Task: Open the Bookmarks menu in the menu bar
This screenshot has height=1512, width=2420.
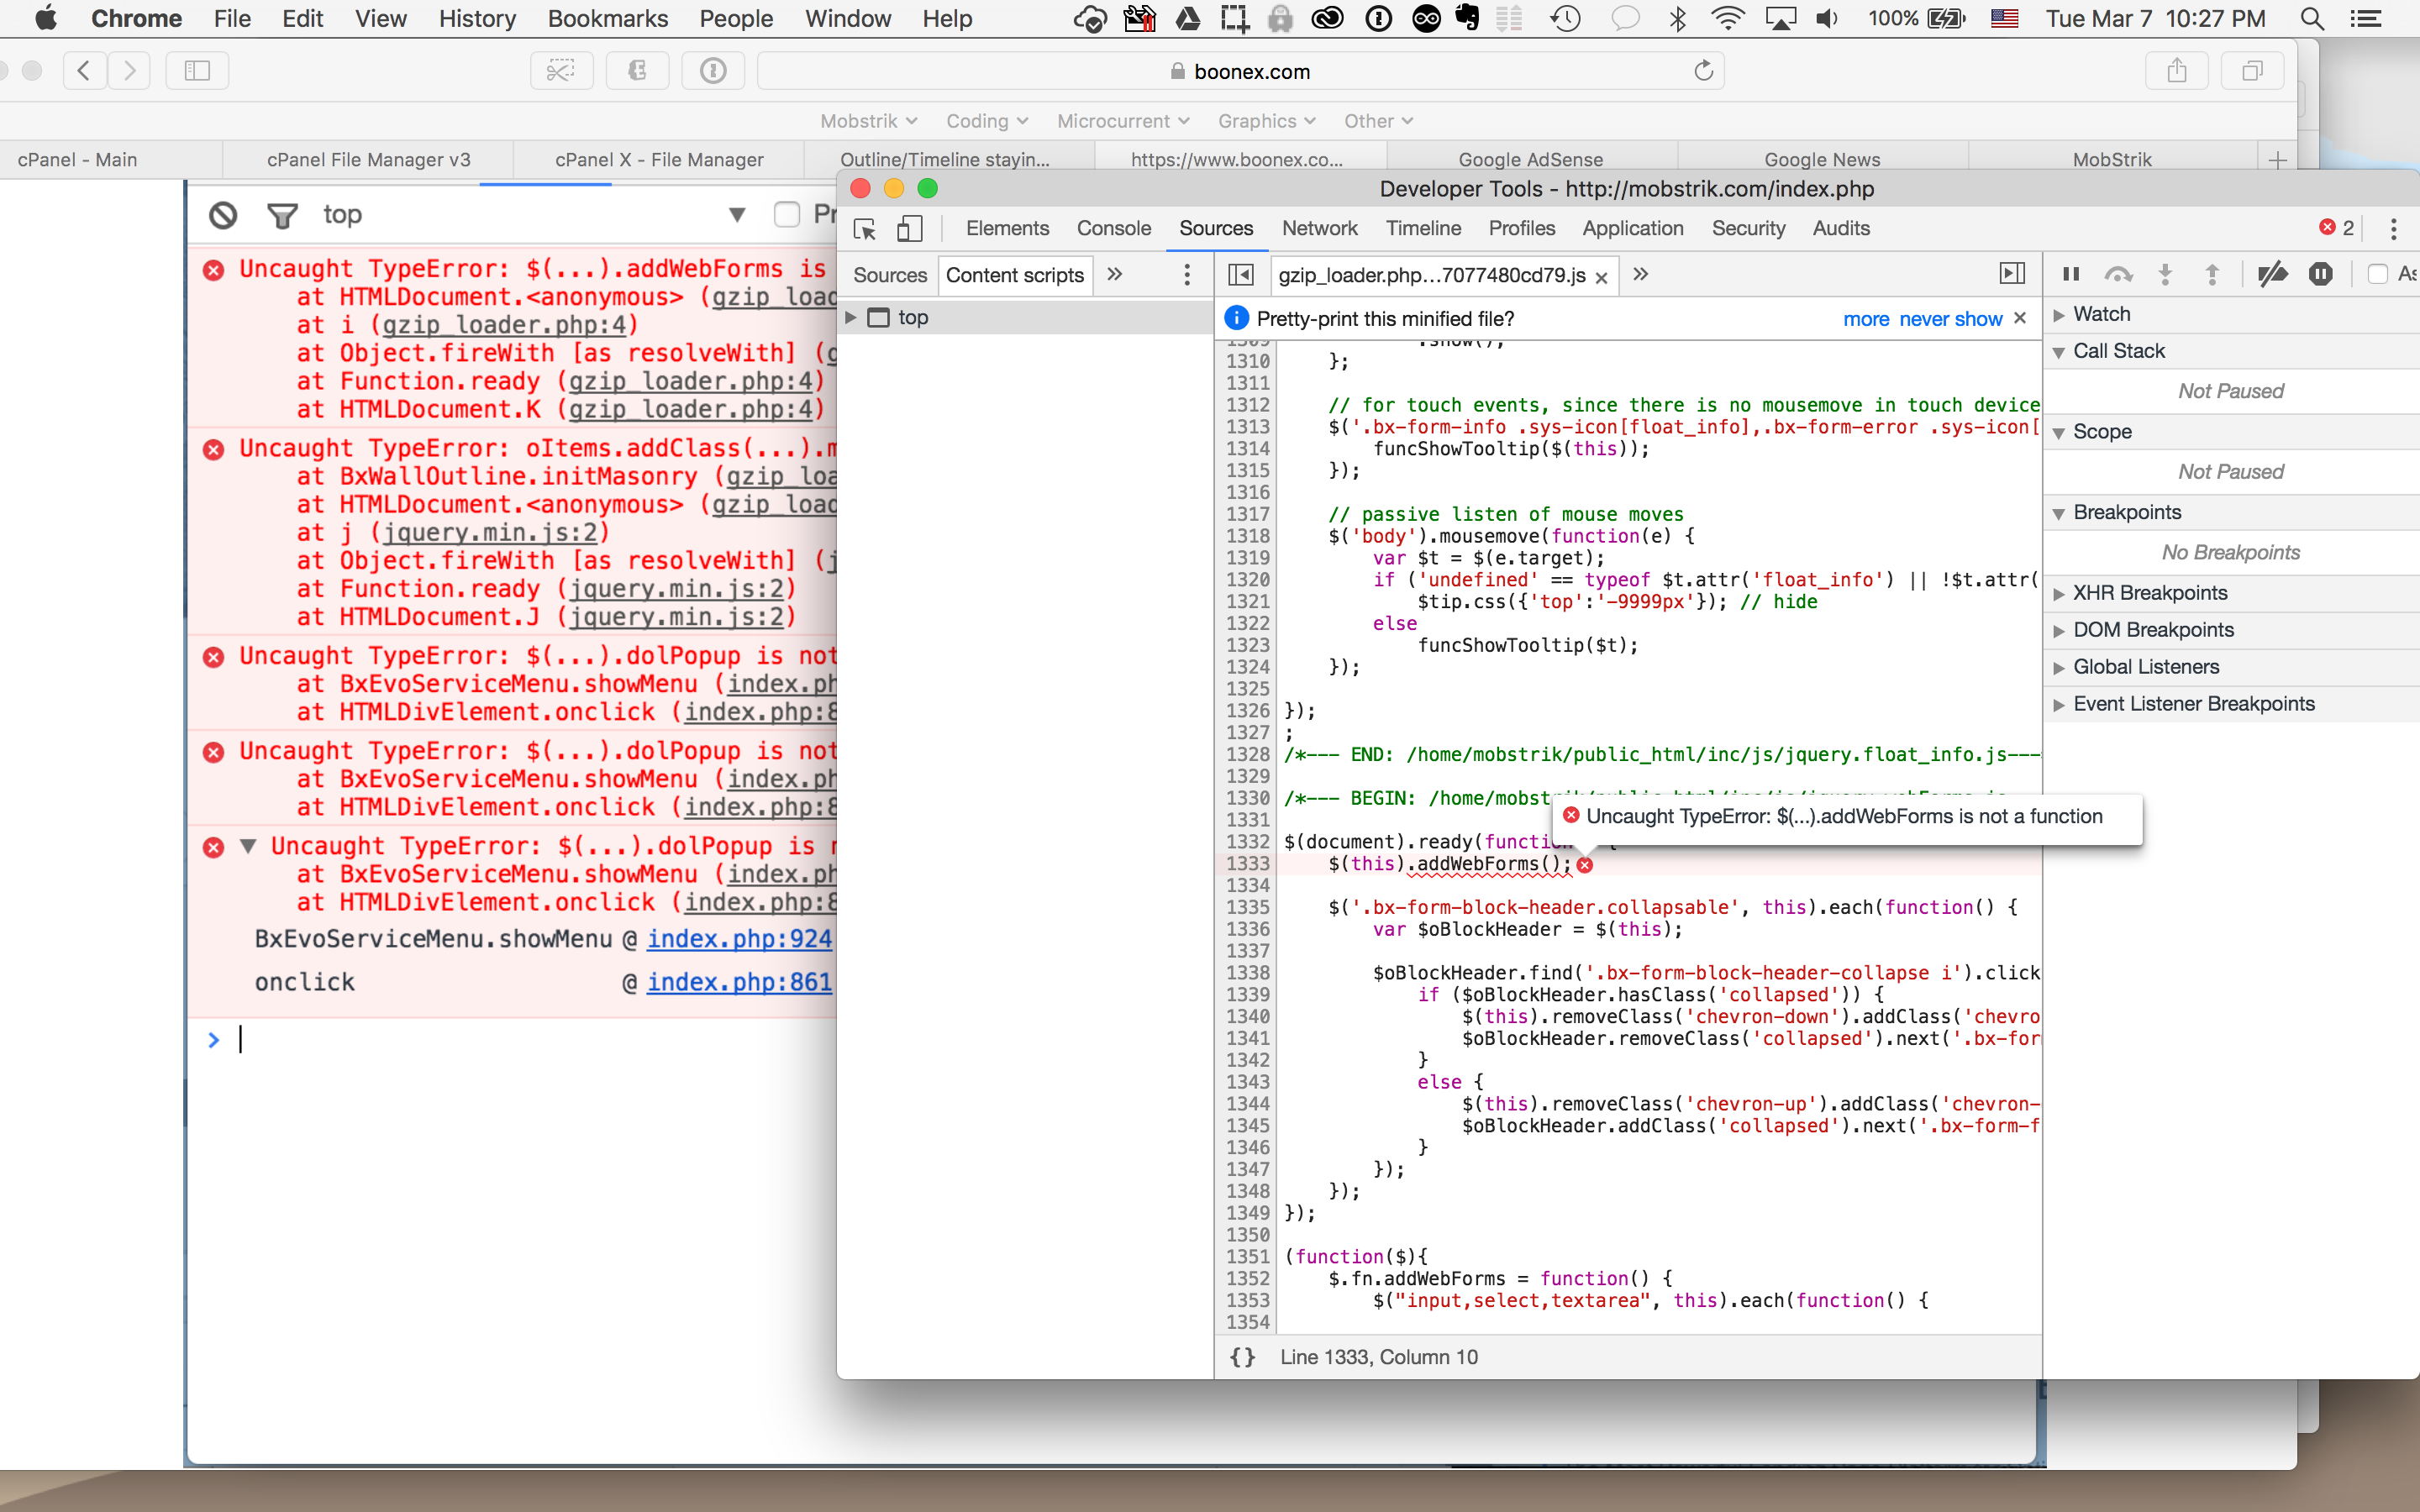Action: 607,18
